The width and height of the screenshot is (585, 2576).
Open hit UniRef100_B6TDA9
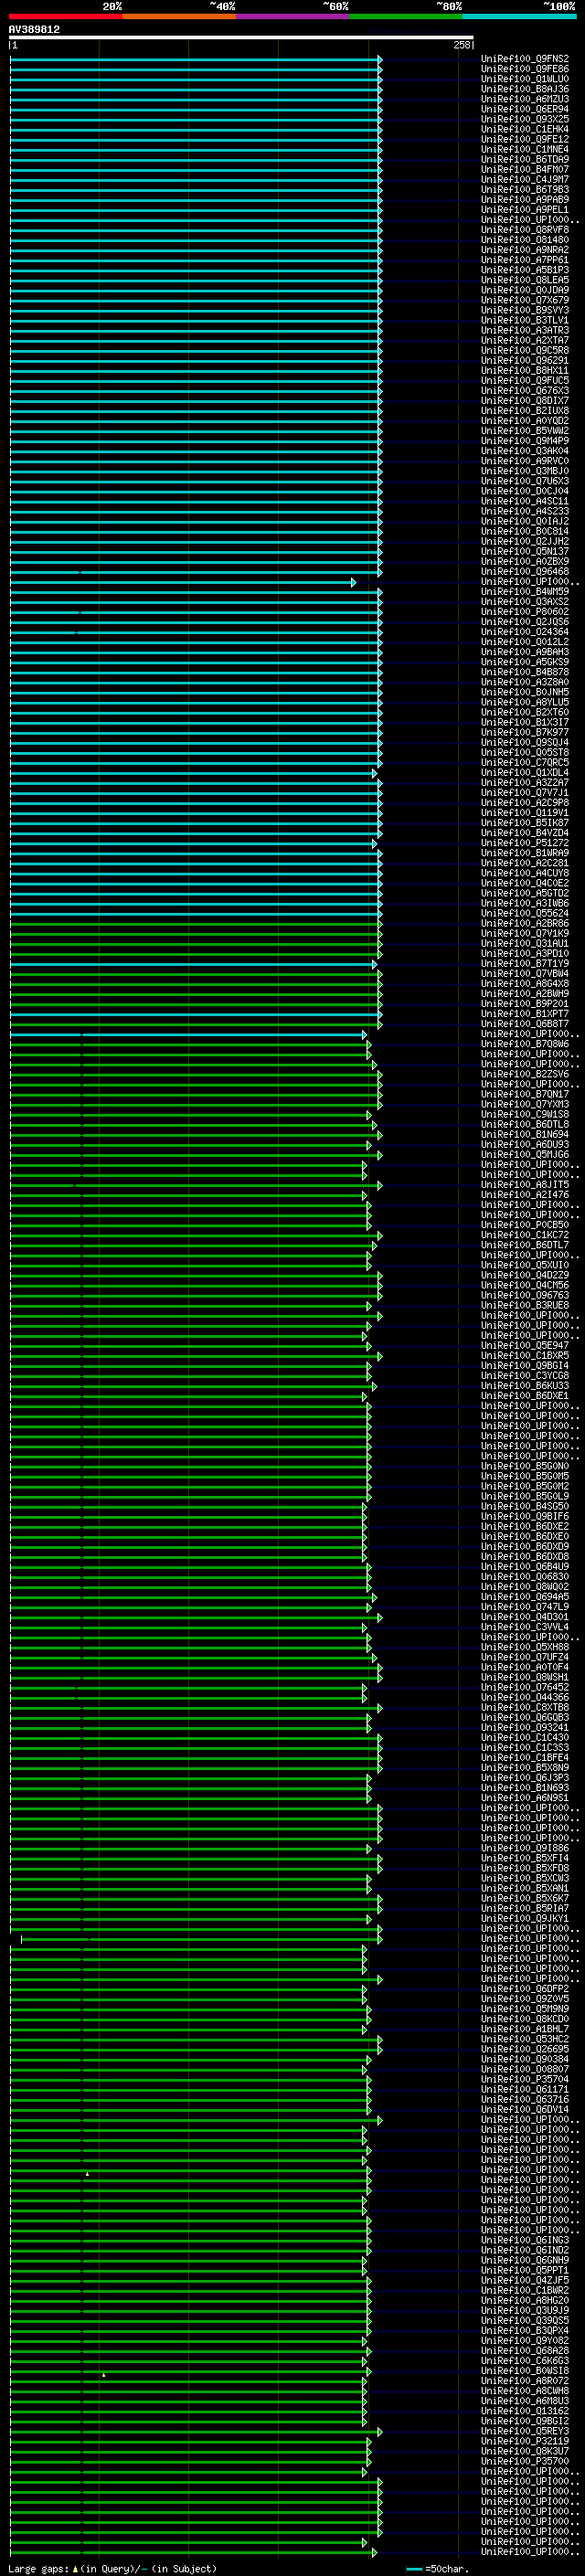tap(525, 159)
